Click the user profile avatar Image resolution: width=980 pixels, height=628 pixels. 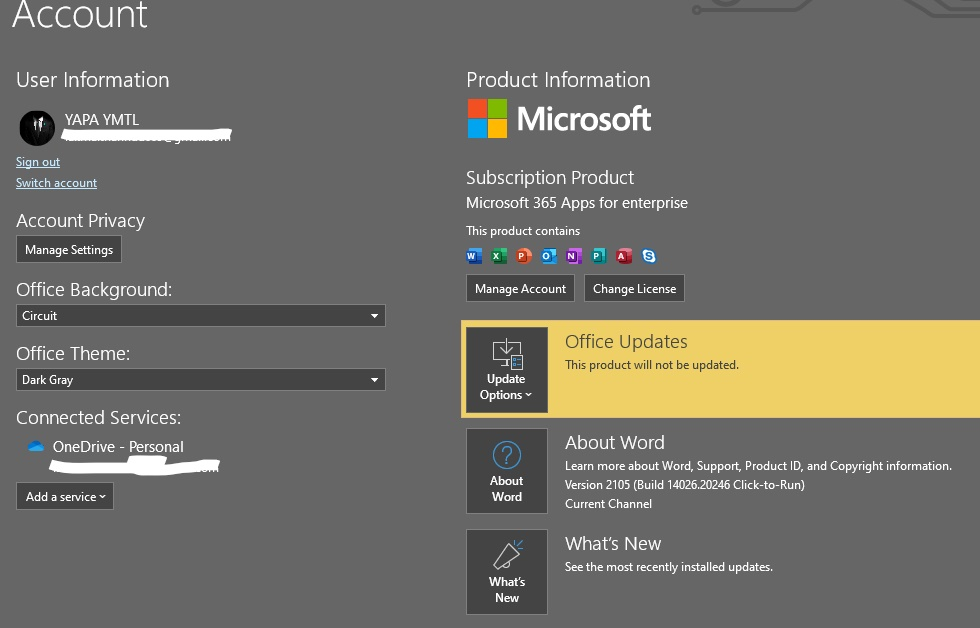(37, 128)
